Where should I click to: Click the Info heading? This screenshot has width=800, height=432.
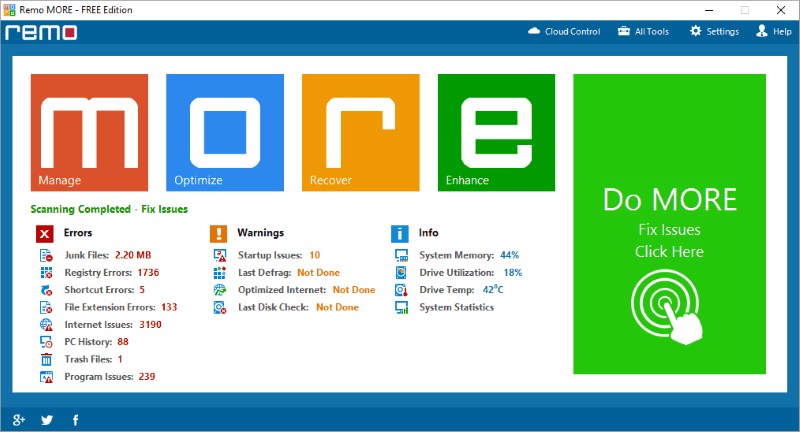[x=429, y=233]
